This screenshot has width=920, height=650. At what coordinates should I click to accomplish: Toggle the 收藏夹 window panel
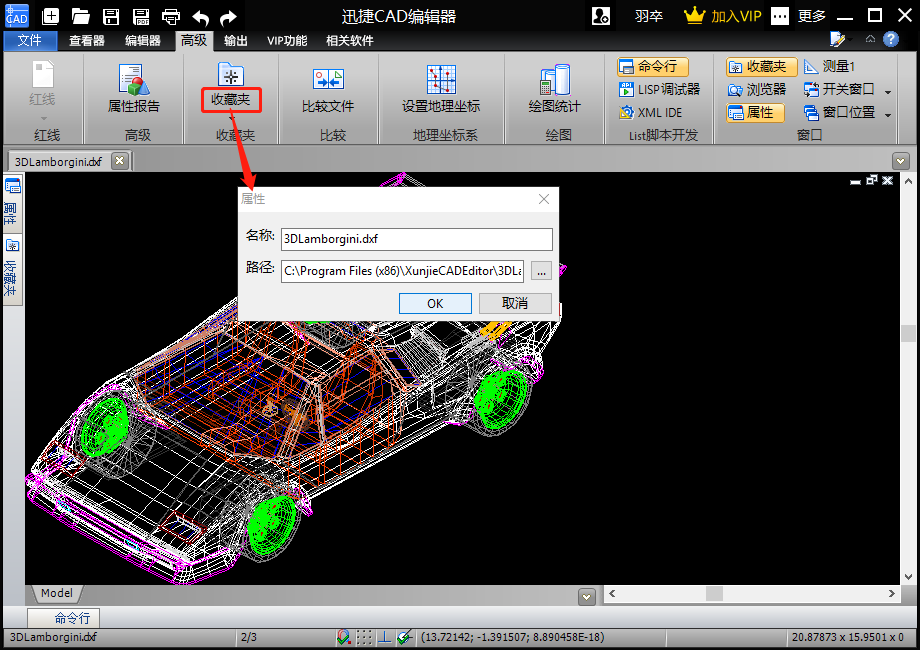pyautogui.click(x=762, y=66)
